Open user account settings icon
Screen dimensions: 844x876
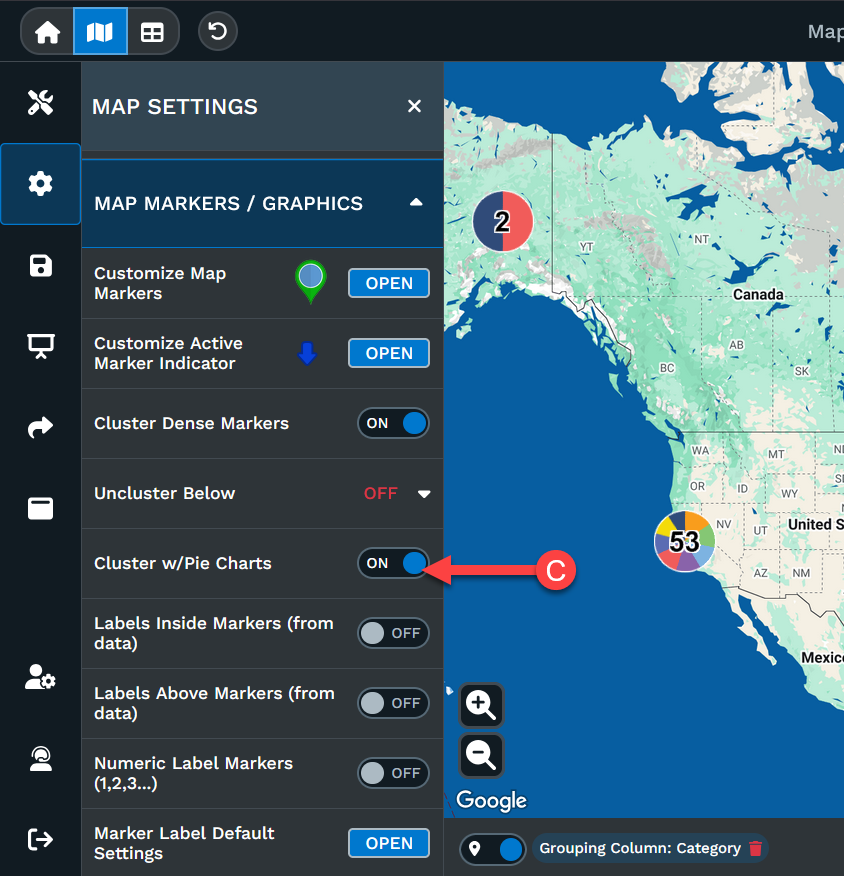40,677
